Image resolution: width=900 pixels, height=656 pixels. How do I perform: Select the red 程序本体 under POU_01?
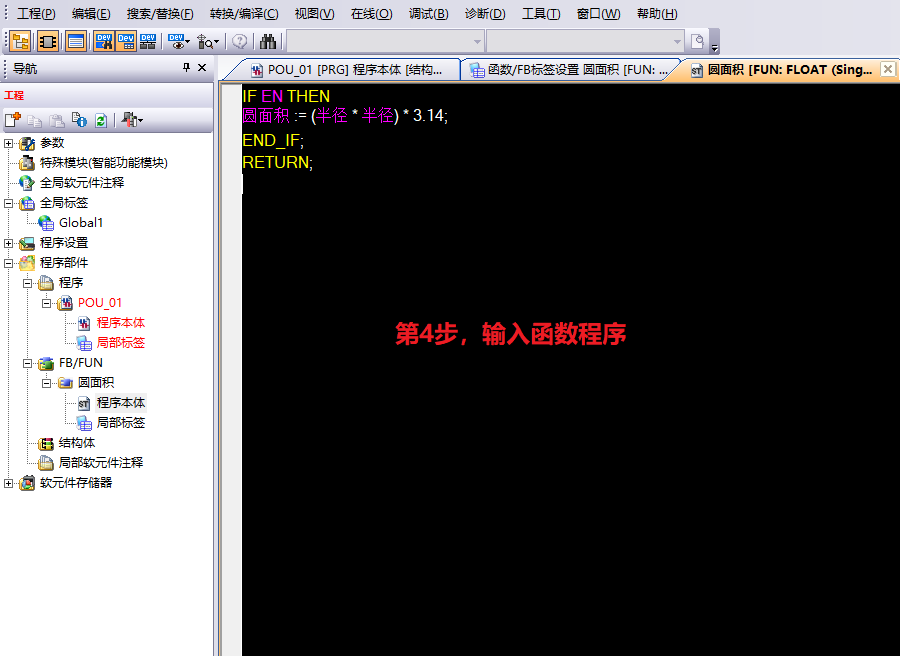click(121, 323)
